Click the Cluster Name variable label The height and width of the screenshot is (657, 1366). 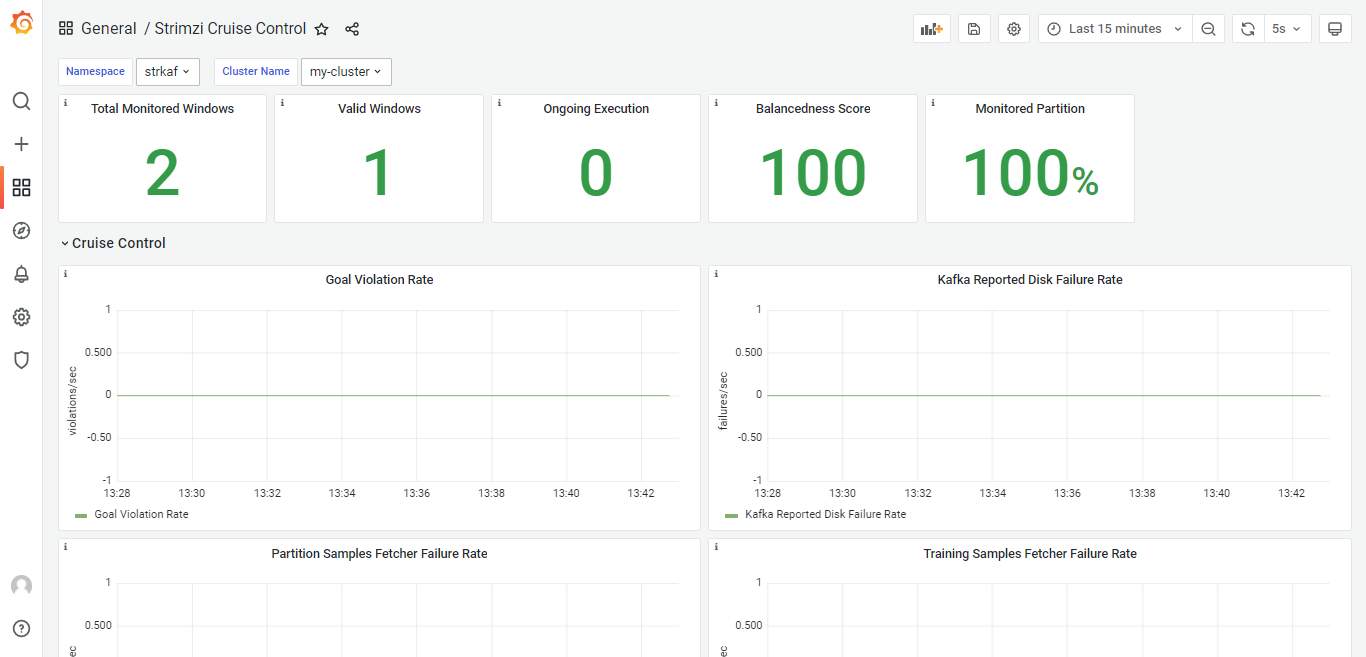pyautogui.click(x=256, y=72)
